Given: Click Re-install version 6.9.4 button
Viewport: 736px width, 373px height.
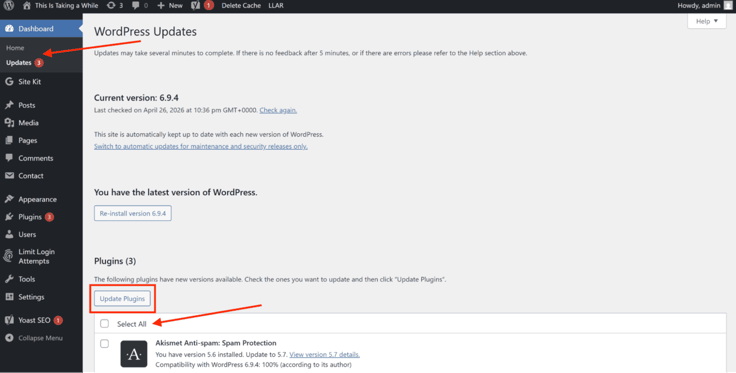Looking at the screenshot, I should (133, 213).
